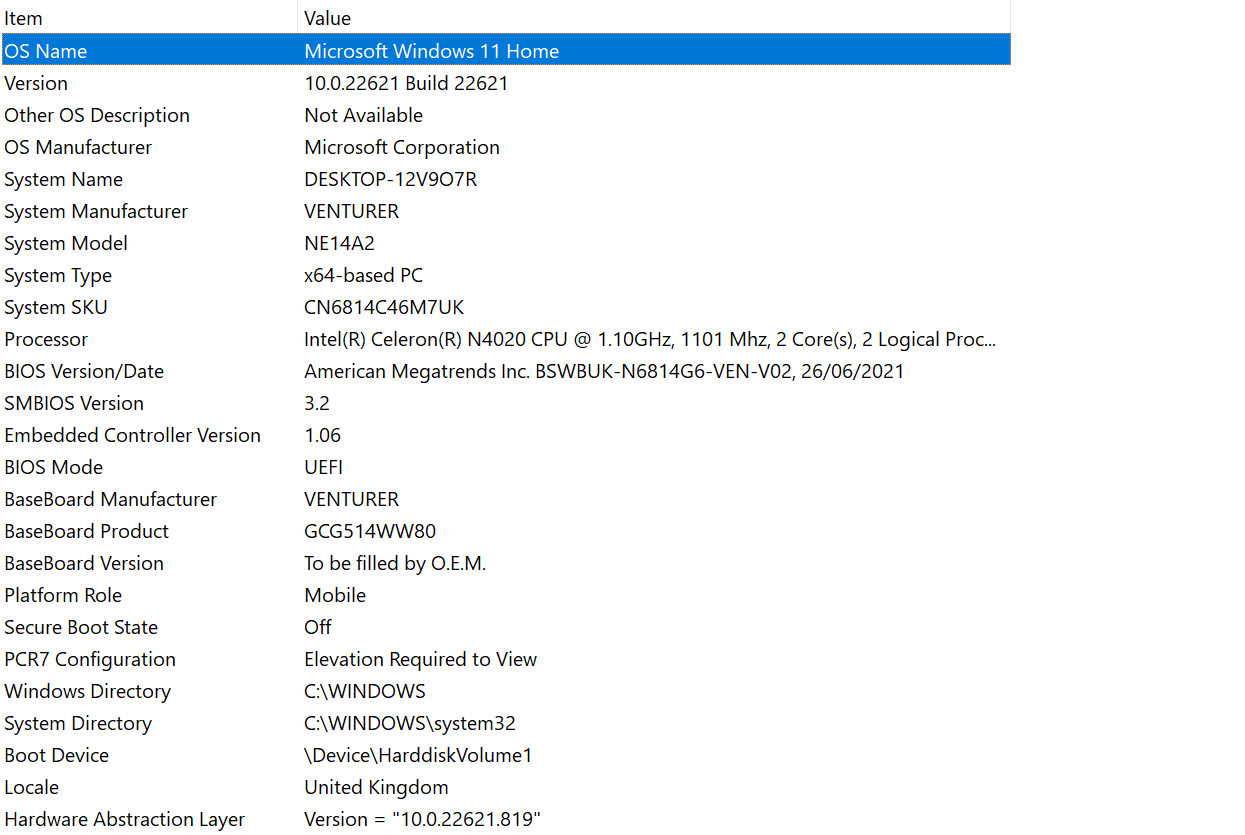Select the Version row label
This screenshot has width=1245, height=835.
pos(36,83)
